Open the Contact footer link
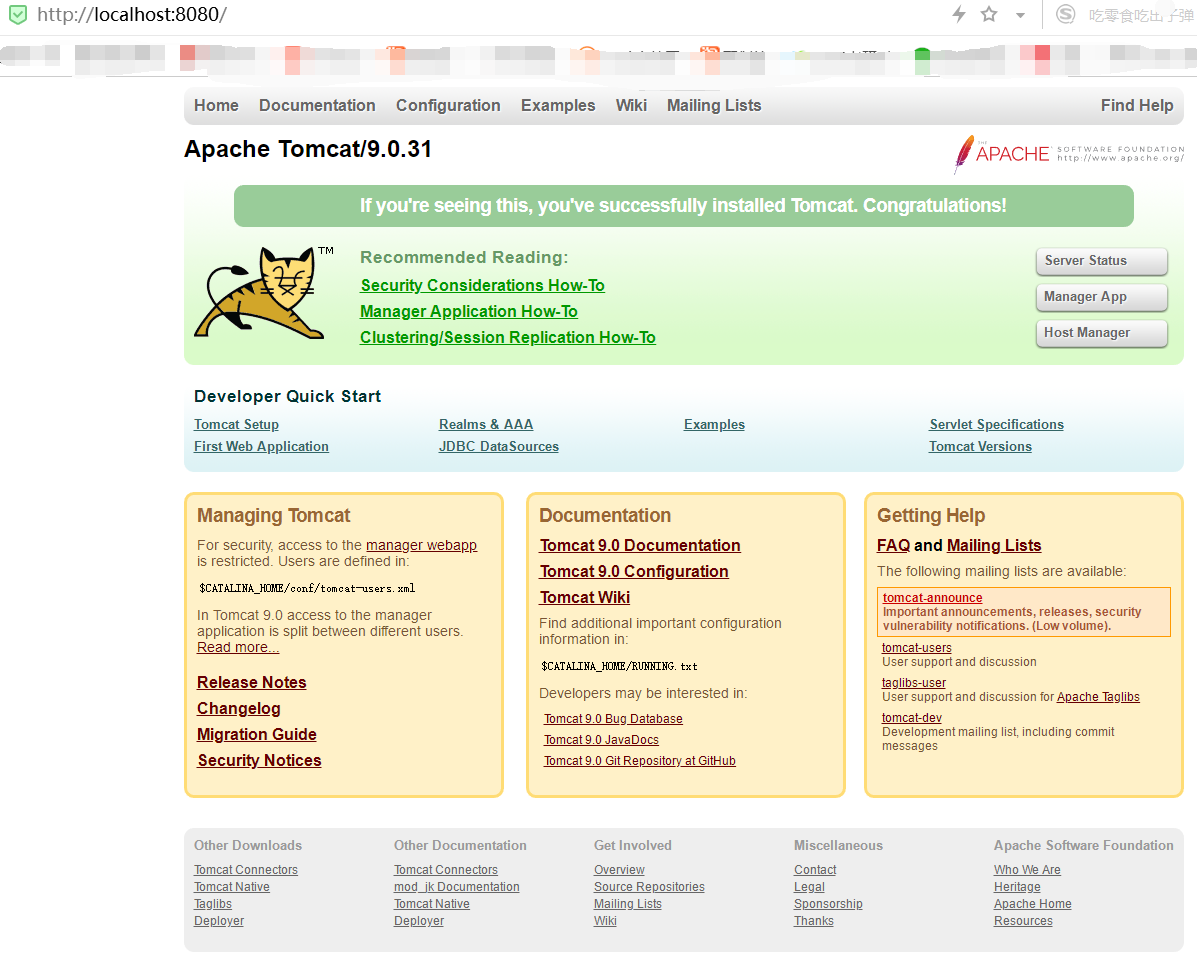Screen dimensions: 1197x955 [x=815, y=870]
